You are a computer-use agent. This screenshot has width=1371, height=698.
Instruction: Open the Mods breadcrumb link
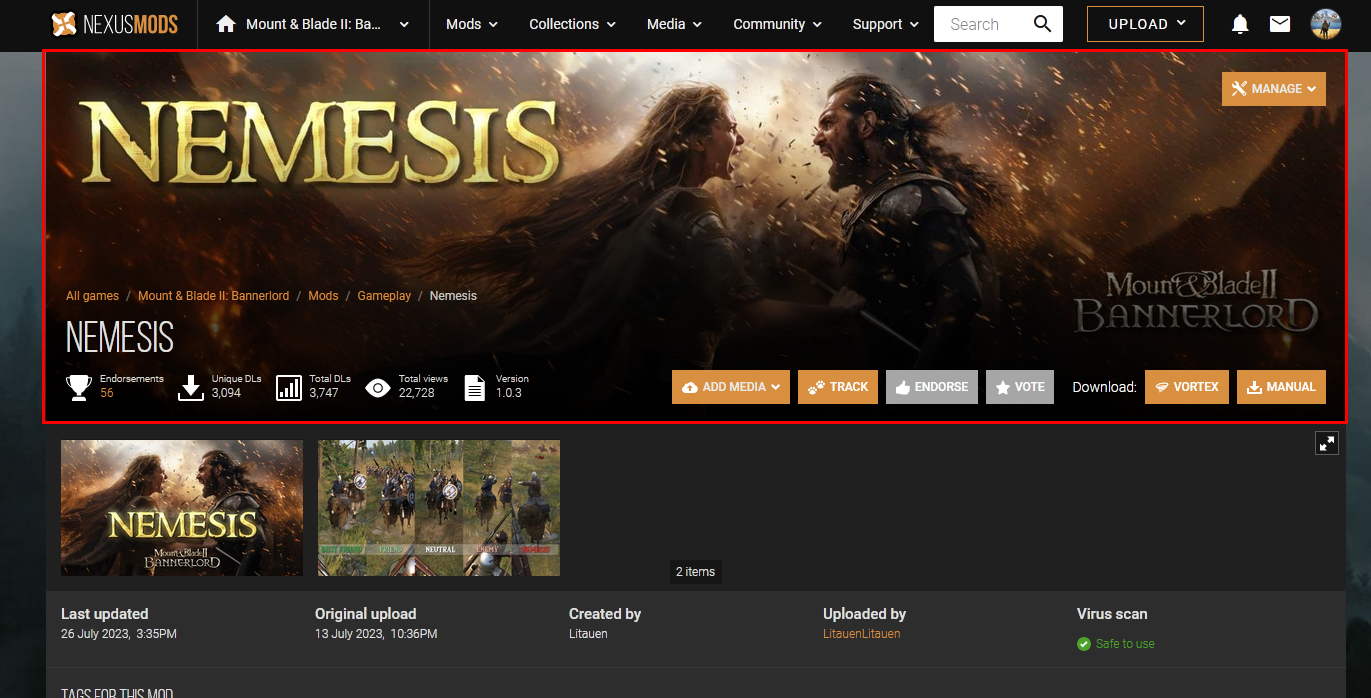click(x=323, y=296)
